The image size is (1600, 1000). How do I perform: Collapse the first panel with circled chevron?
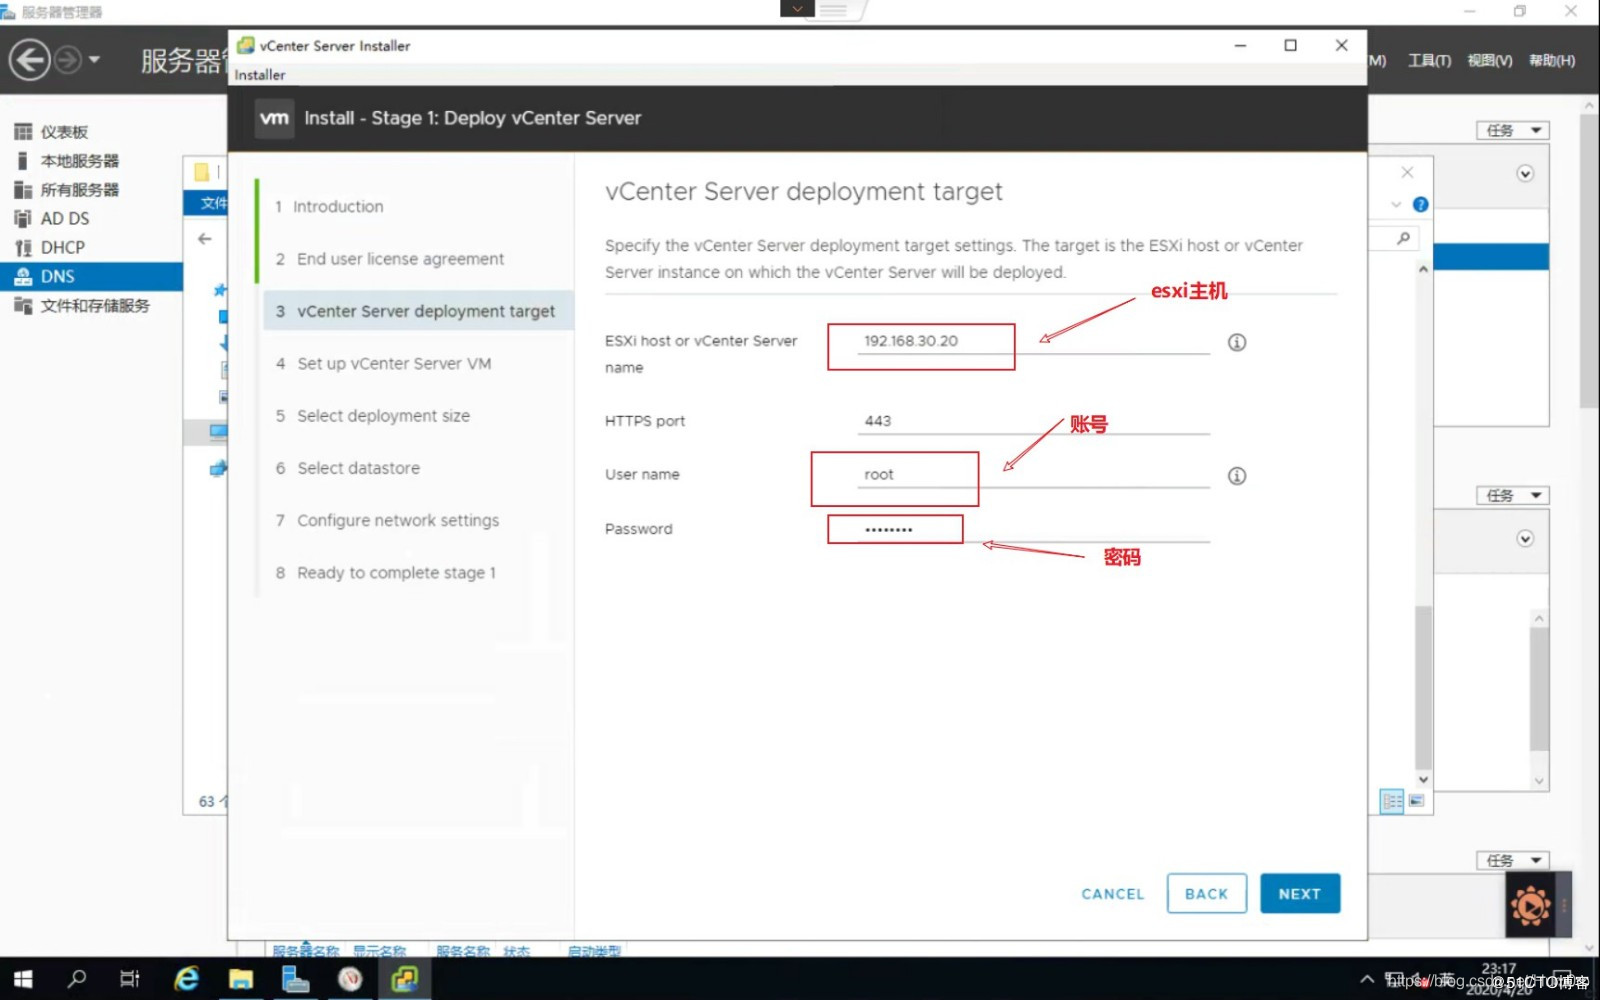pos(1525,174)
